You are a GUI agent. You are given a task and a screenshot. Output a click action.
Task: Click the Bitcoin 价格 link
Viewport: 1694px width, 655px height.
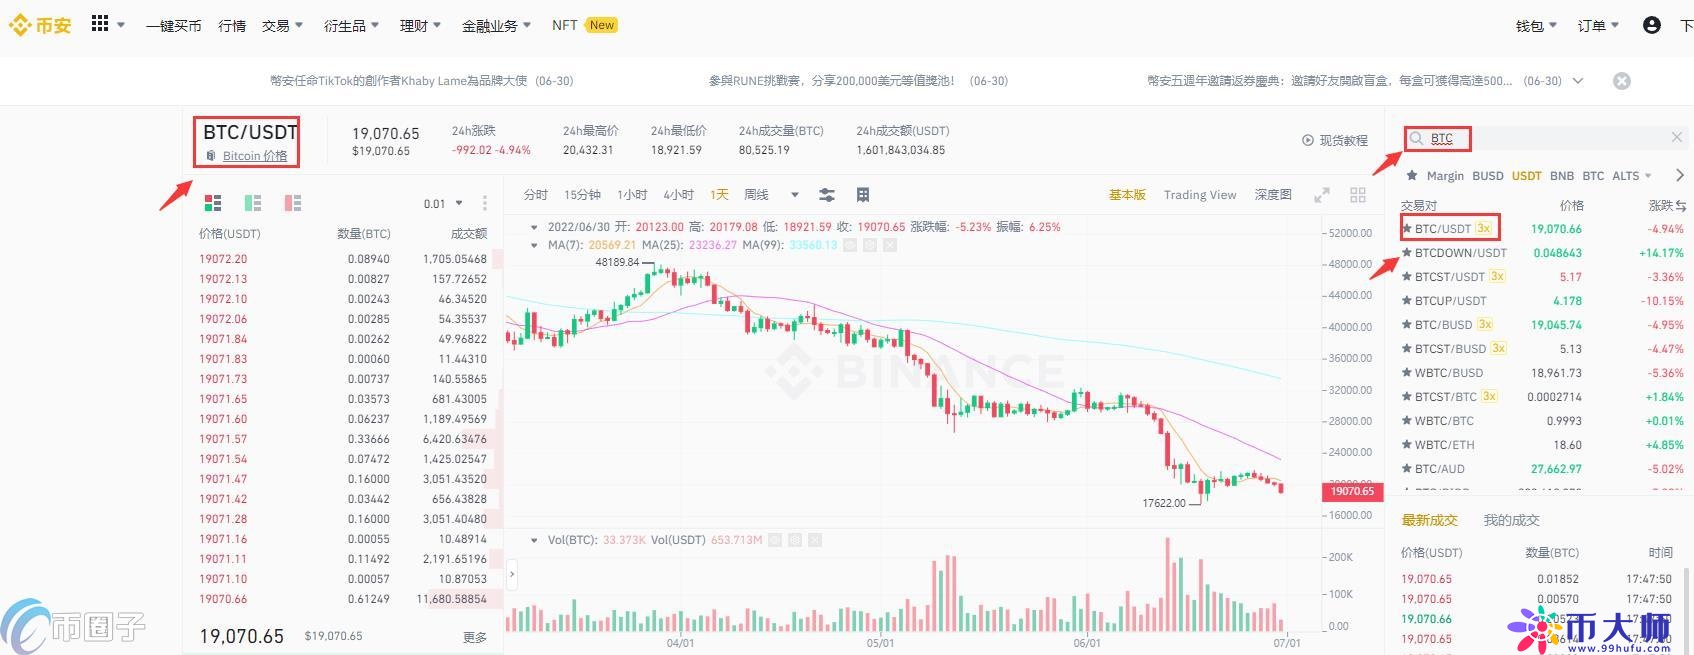(x=255, y=156)
